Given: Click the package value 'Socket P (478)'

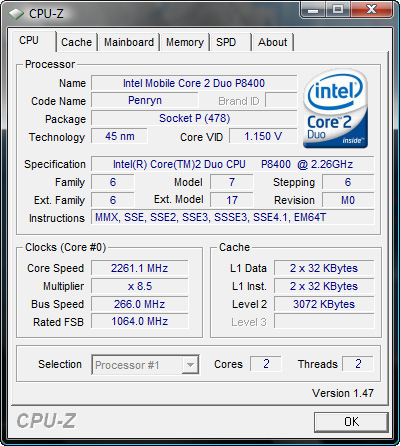Looking at the screenshot, I should [x=194, y=118].
